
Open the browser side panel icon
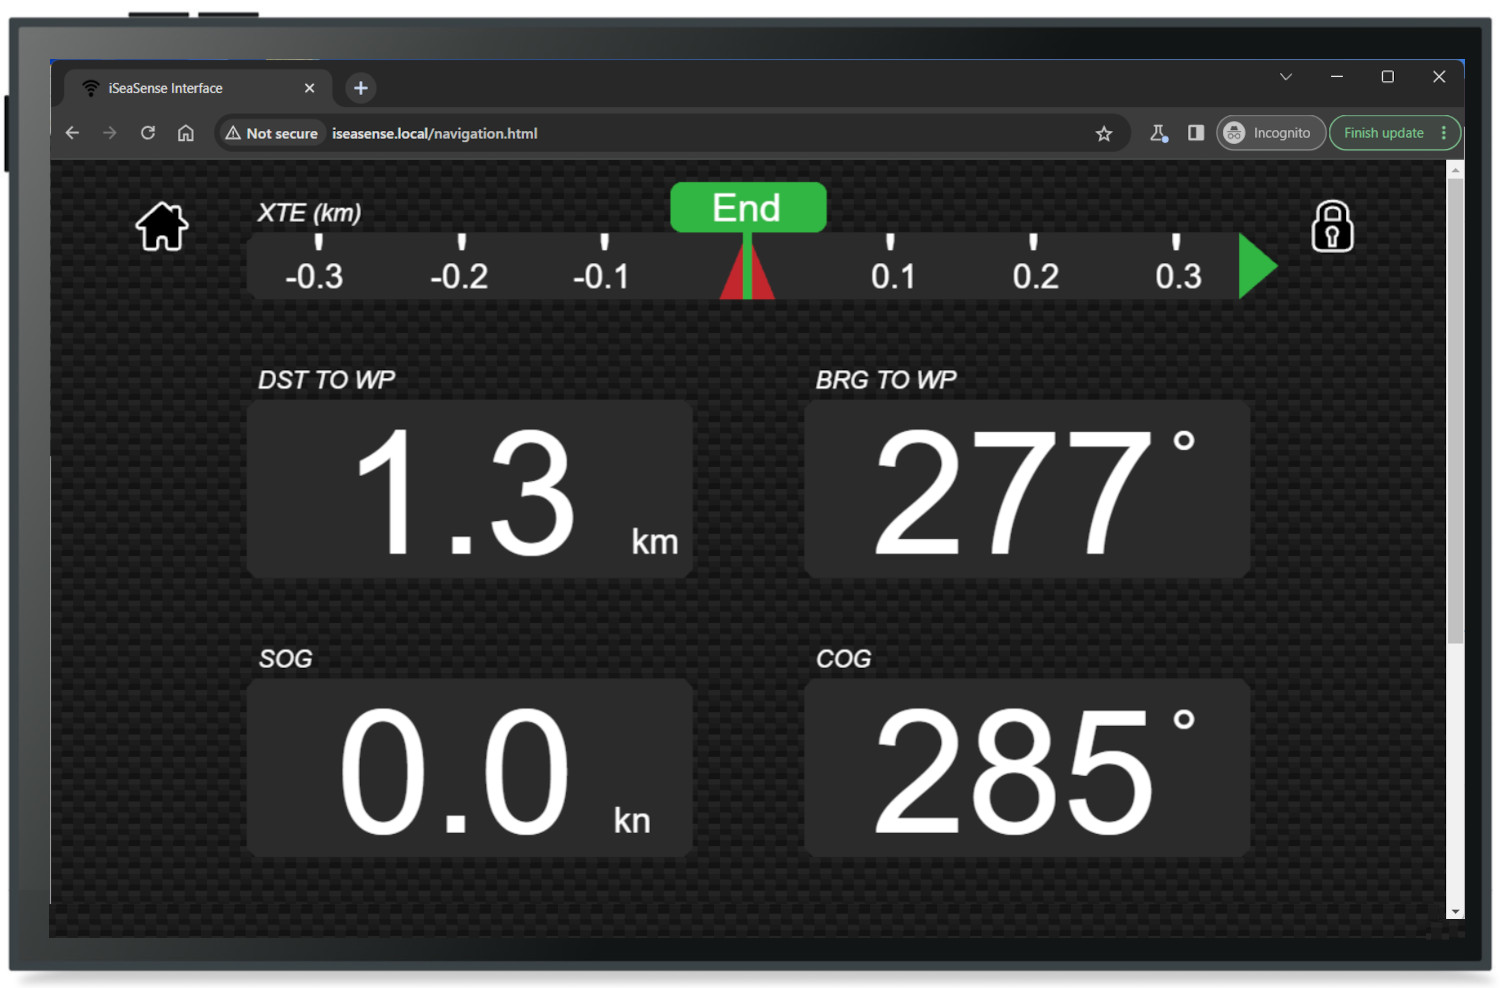tap(1195, 132)
